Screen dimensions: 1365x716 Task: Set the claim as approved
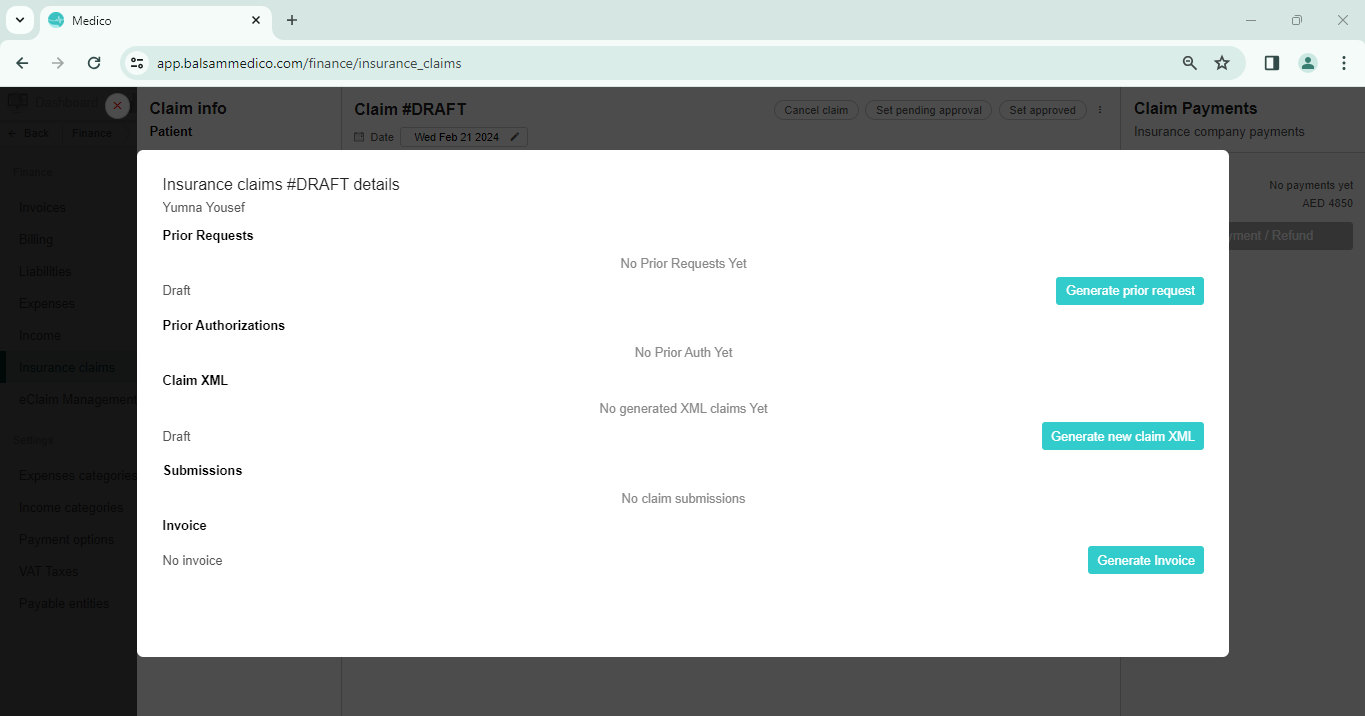tap(1042, 110)
